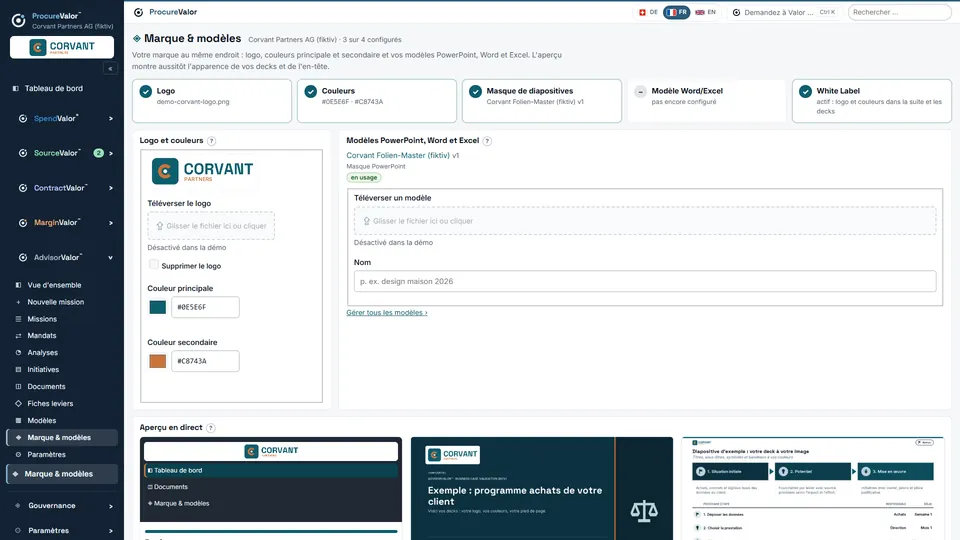Click the Tableau de bord sidebar icon
Screen dimensions: 960x540
pyautogui.click(x=16, y=88)
